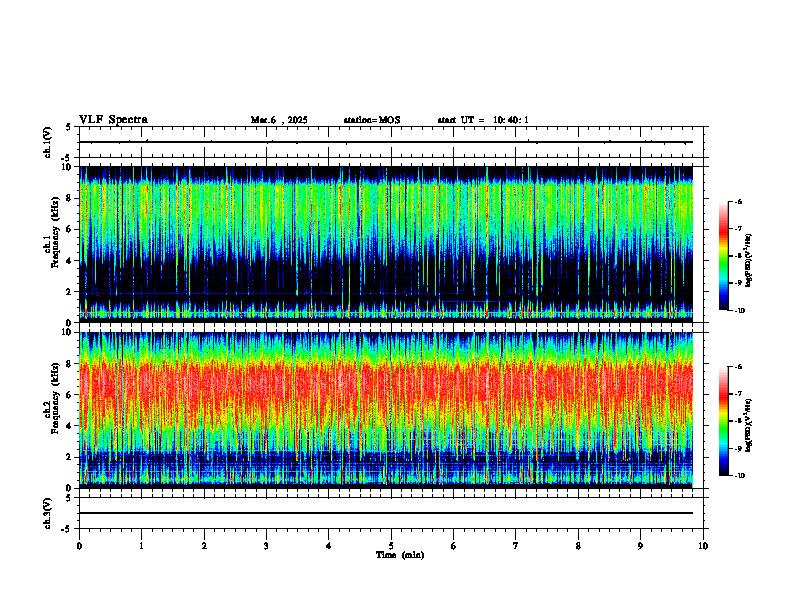Click time axis tick label "5"
The height and width of the screenshot is (612, 792).
391,546
